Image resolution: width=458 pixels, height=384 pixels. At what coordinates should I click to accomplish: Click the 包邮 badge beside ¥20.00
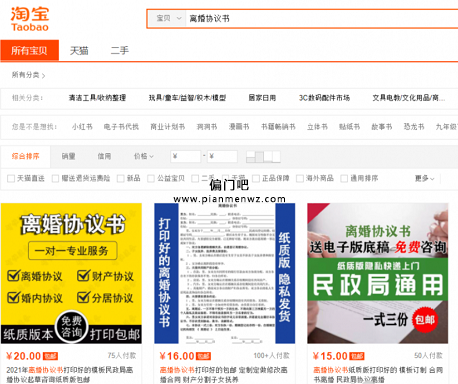coord(50,356)
